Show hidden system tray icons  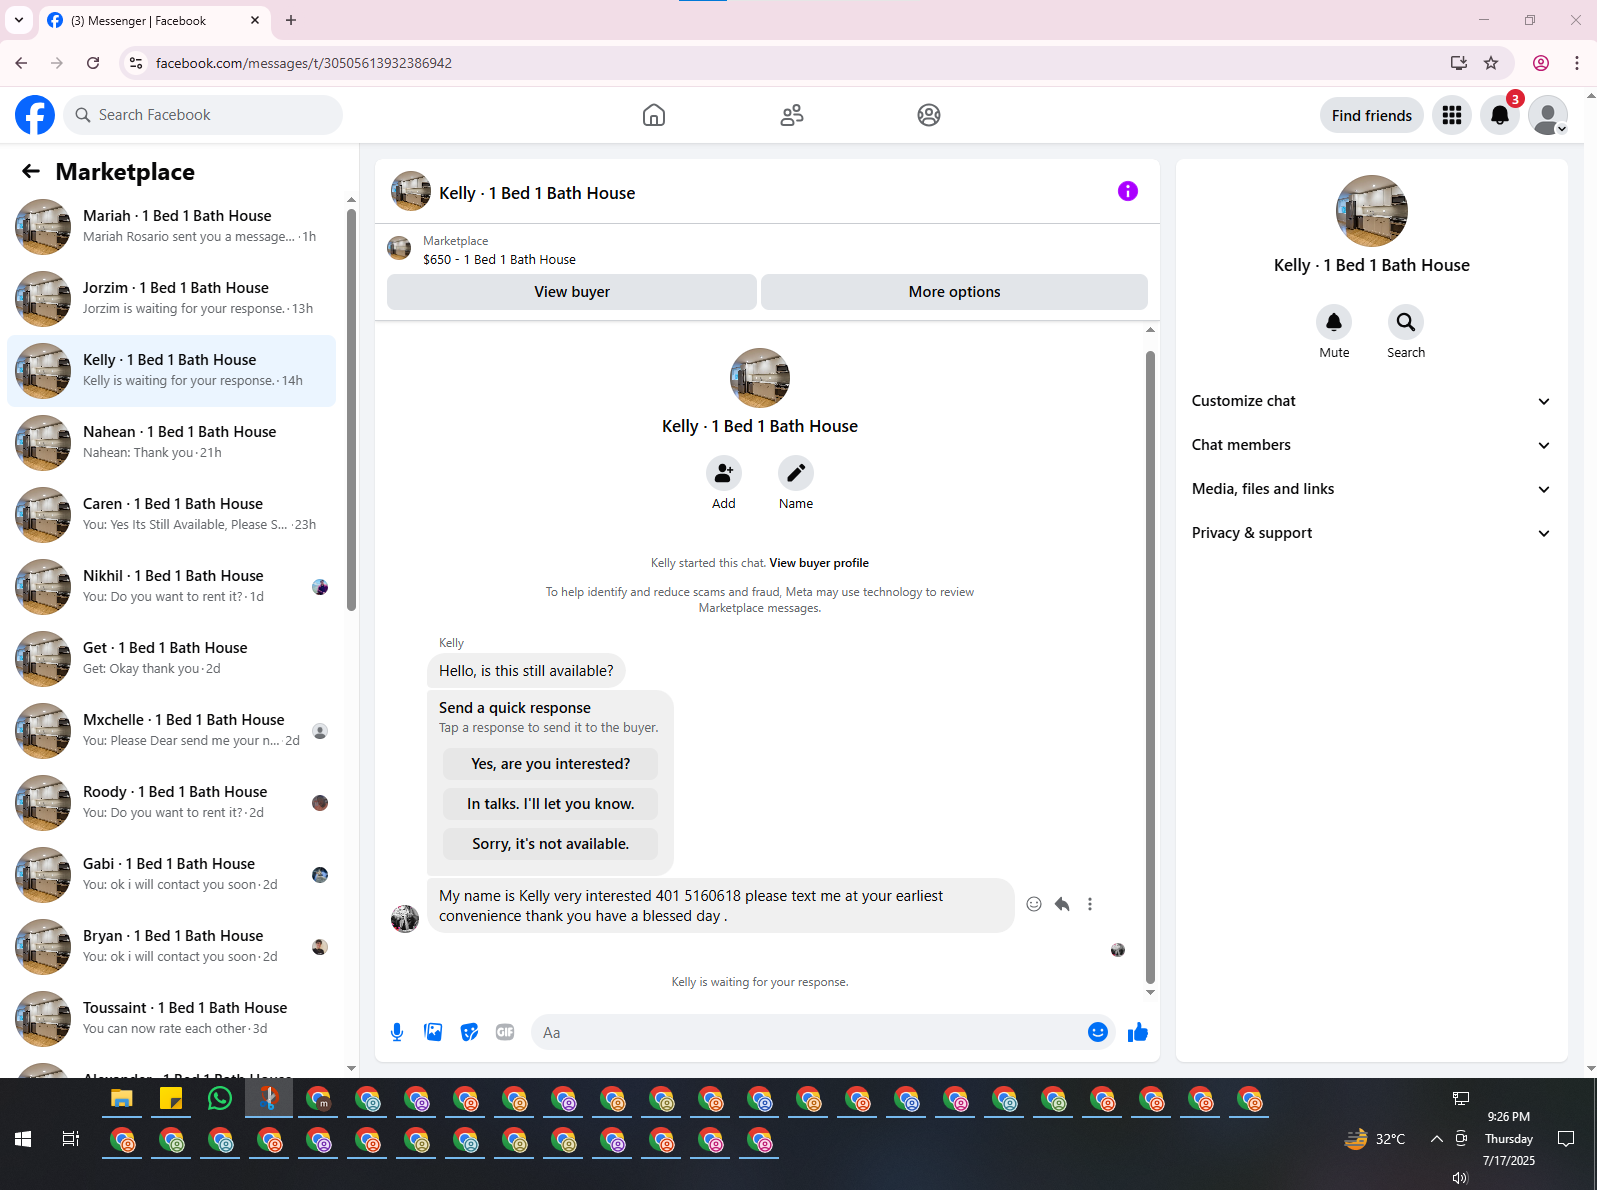tap(1436, 1138)
